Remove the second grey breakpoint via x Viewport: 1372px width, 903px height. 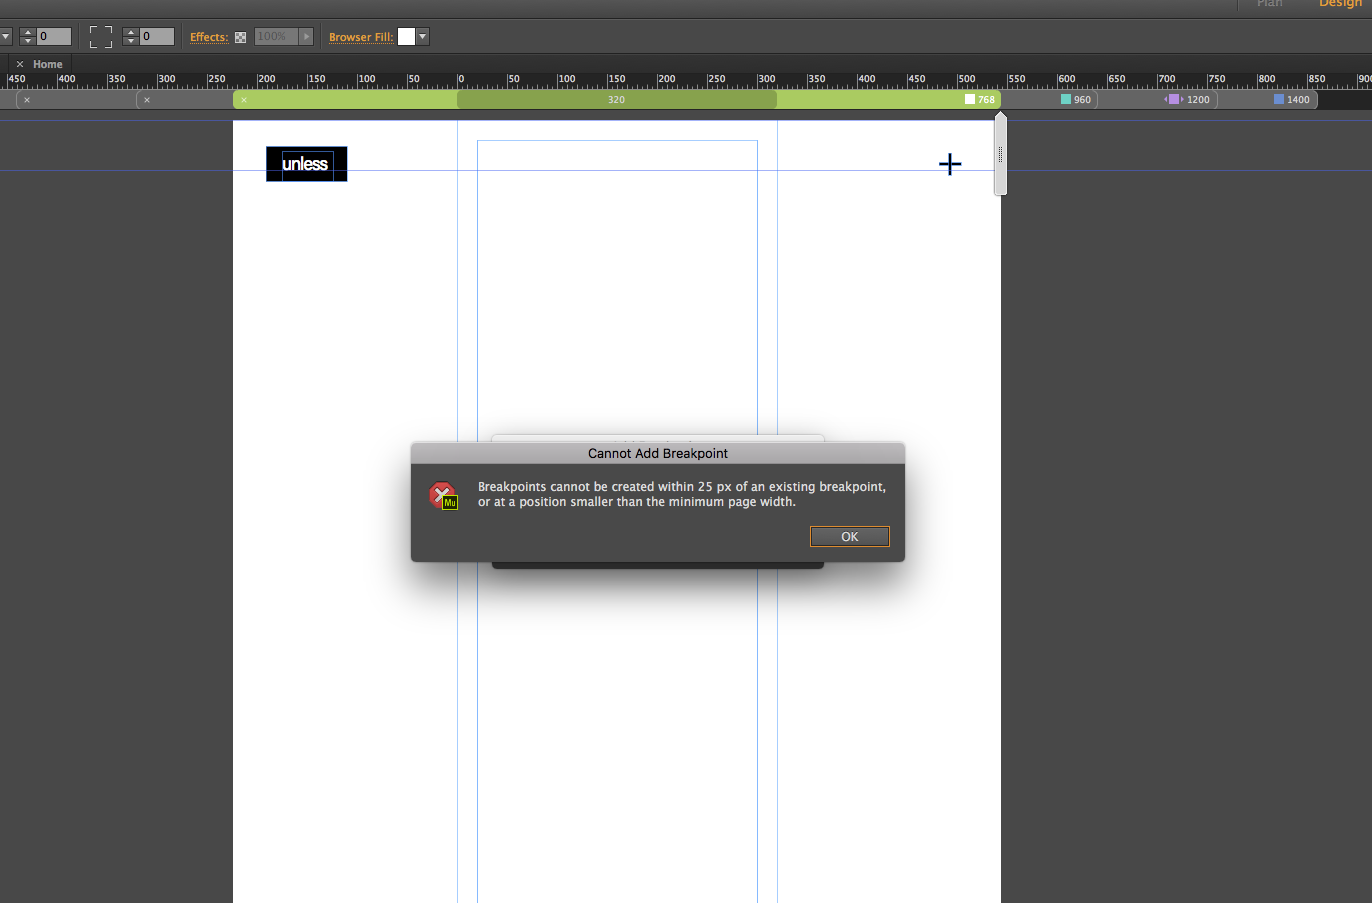[147, 100]
